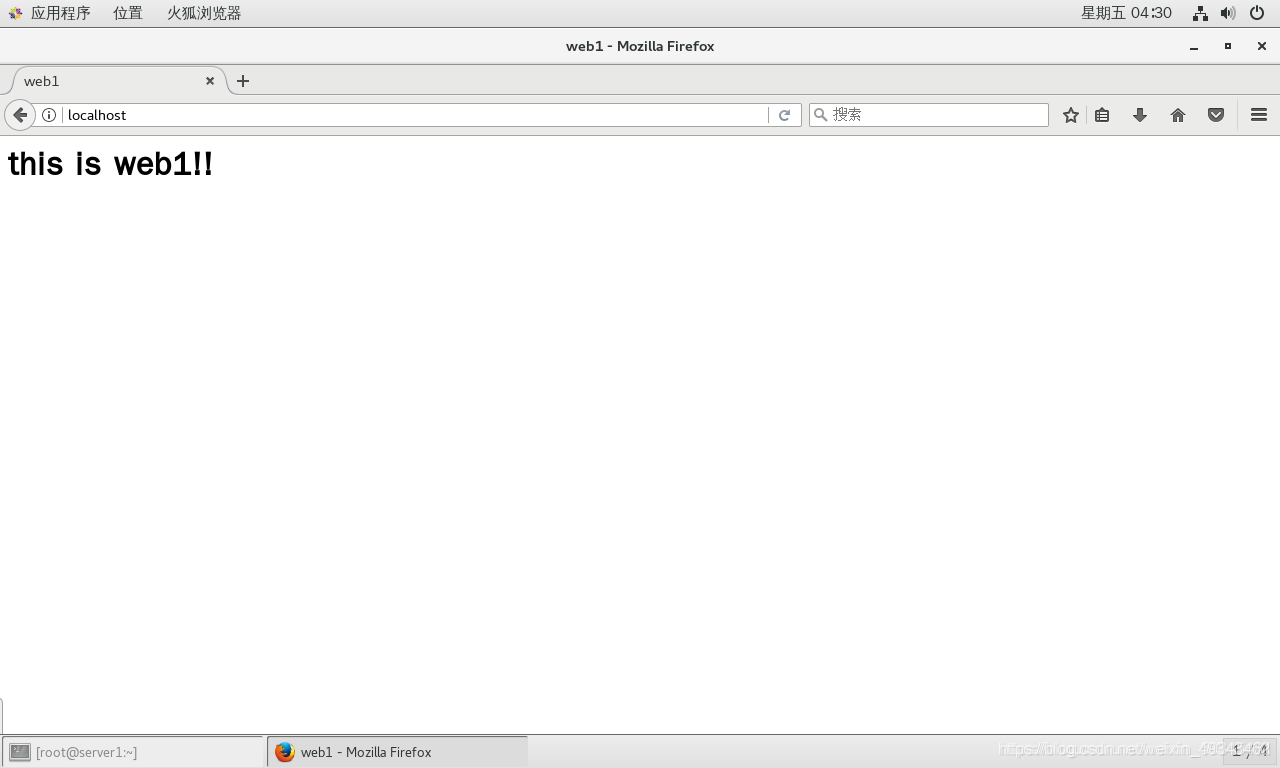Open a new tab with plus
The width and height of the screenshot is (1280, 768).
pos(243,81)
